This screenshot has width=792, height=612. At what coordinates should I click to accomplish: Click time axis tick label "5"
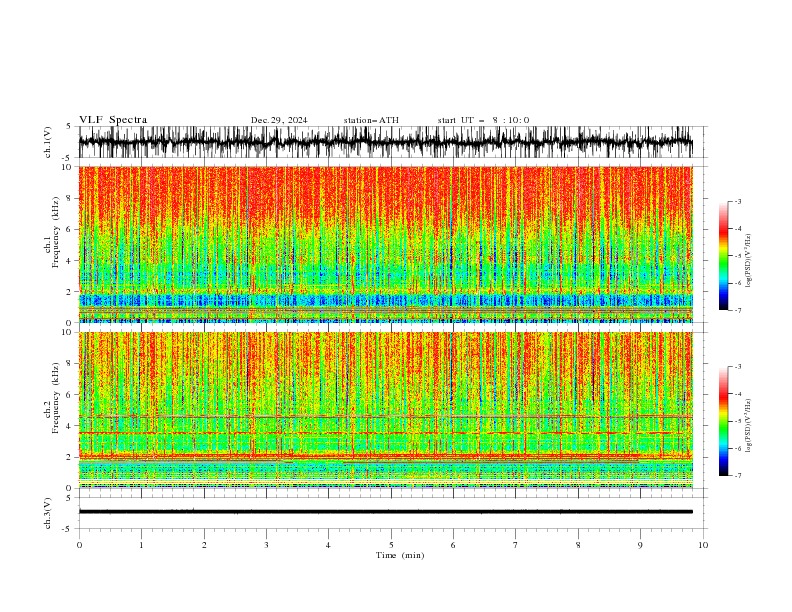(x=391, y=545)
